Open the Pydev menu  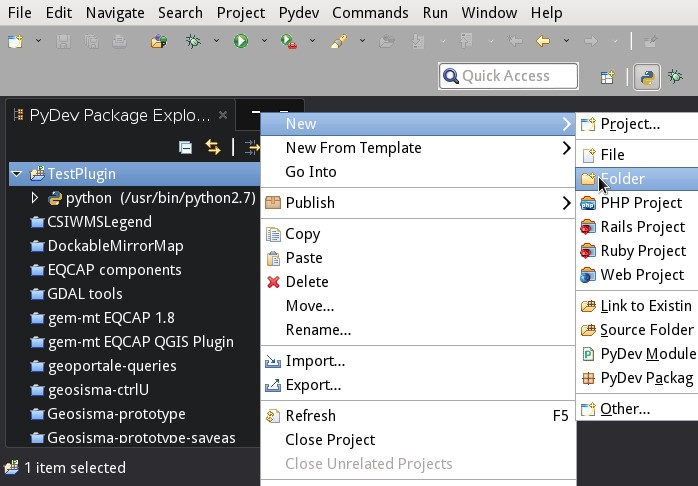pyautogui.click(x=299, y=13)
